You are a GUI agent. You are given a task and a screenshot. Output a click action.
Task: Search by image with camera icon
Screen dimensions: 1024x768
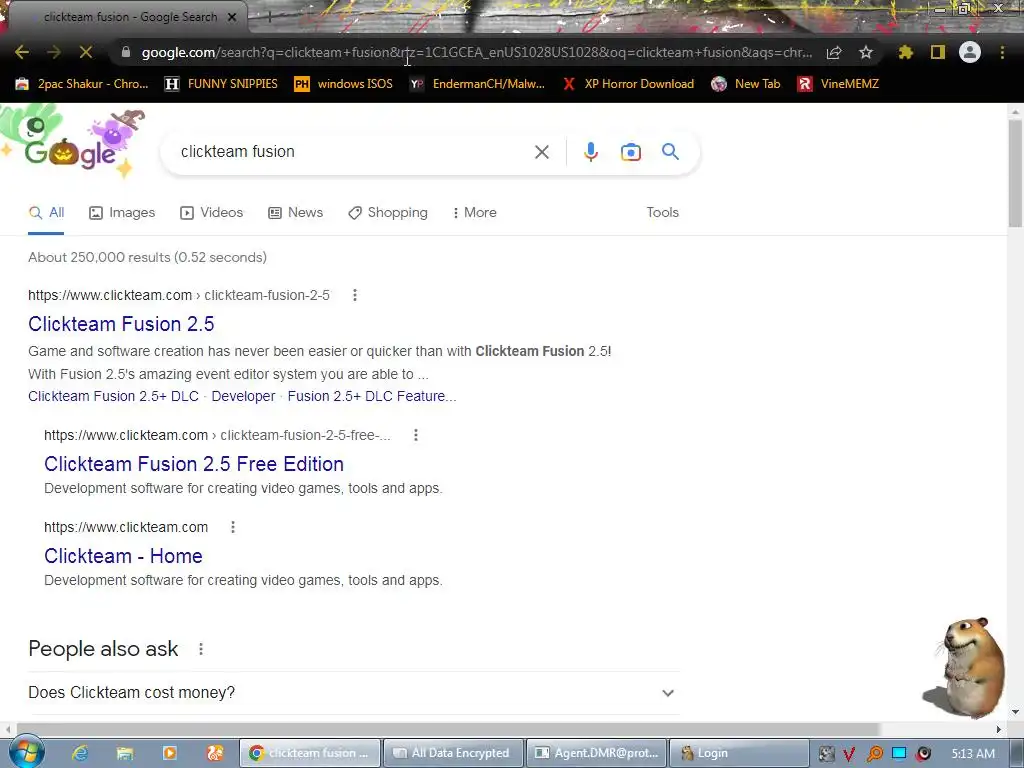click(x=631, y=152)
